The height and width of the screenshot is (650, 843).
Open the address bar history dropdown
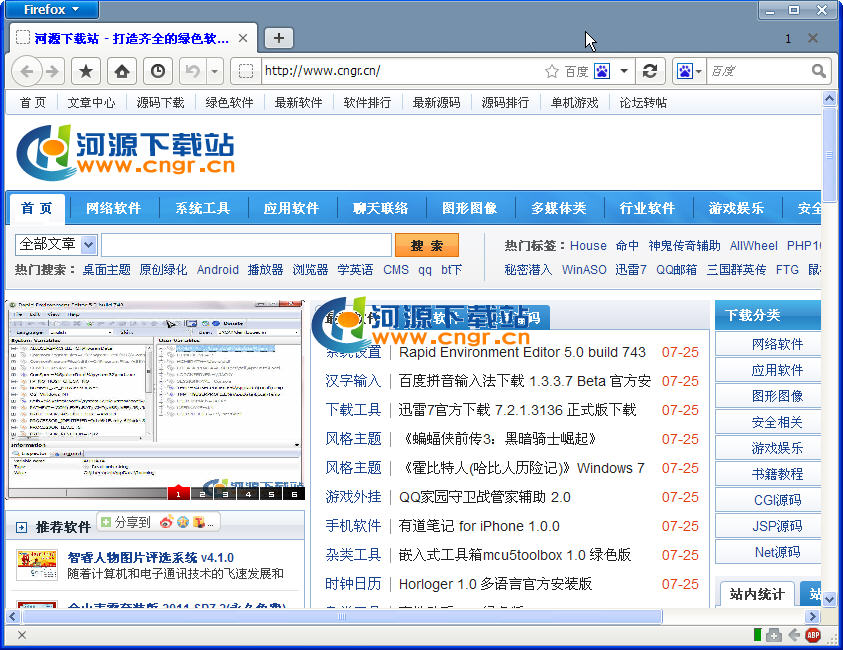pos(624,71)
